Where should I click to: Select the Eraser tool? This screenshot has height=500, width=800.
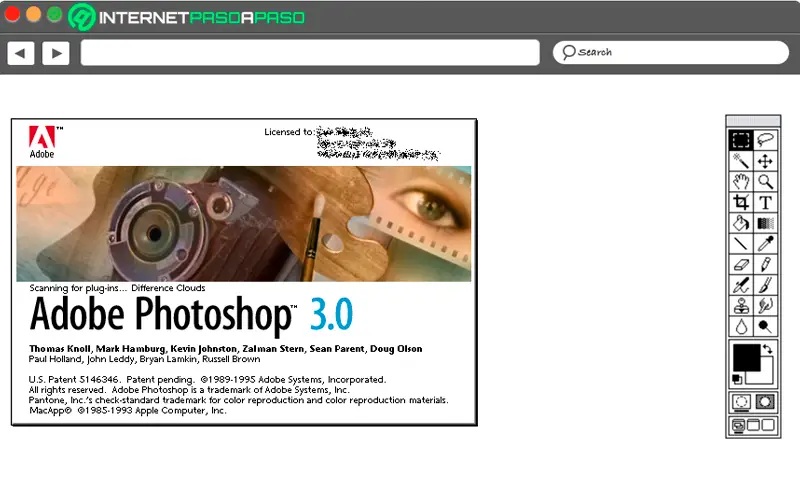click(741, 264)
